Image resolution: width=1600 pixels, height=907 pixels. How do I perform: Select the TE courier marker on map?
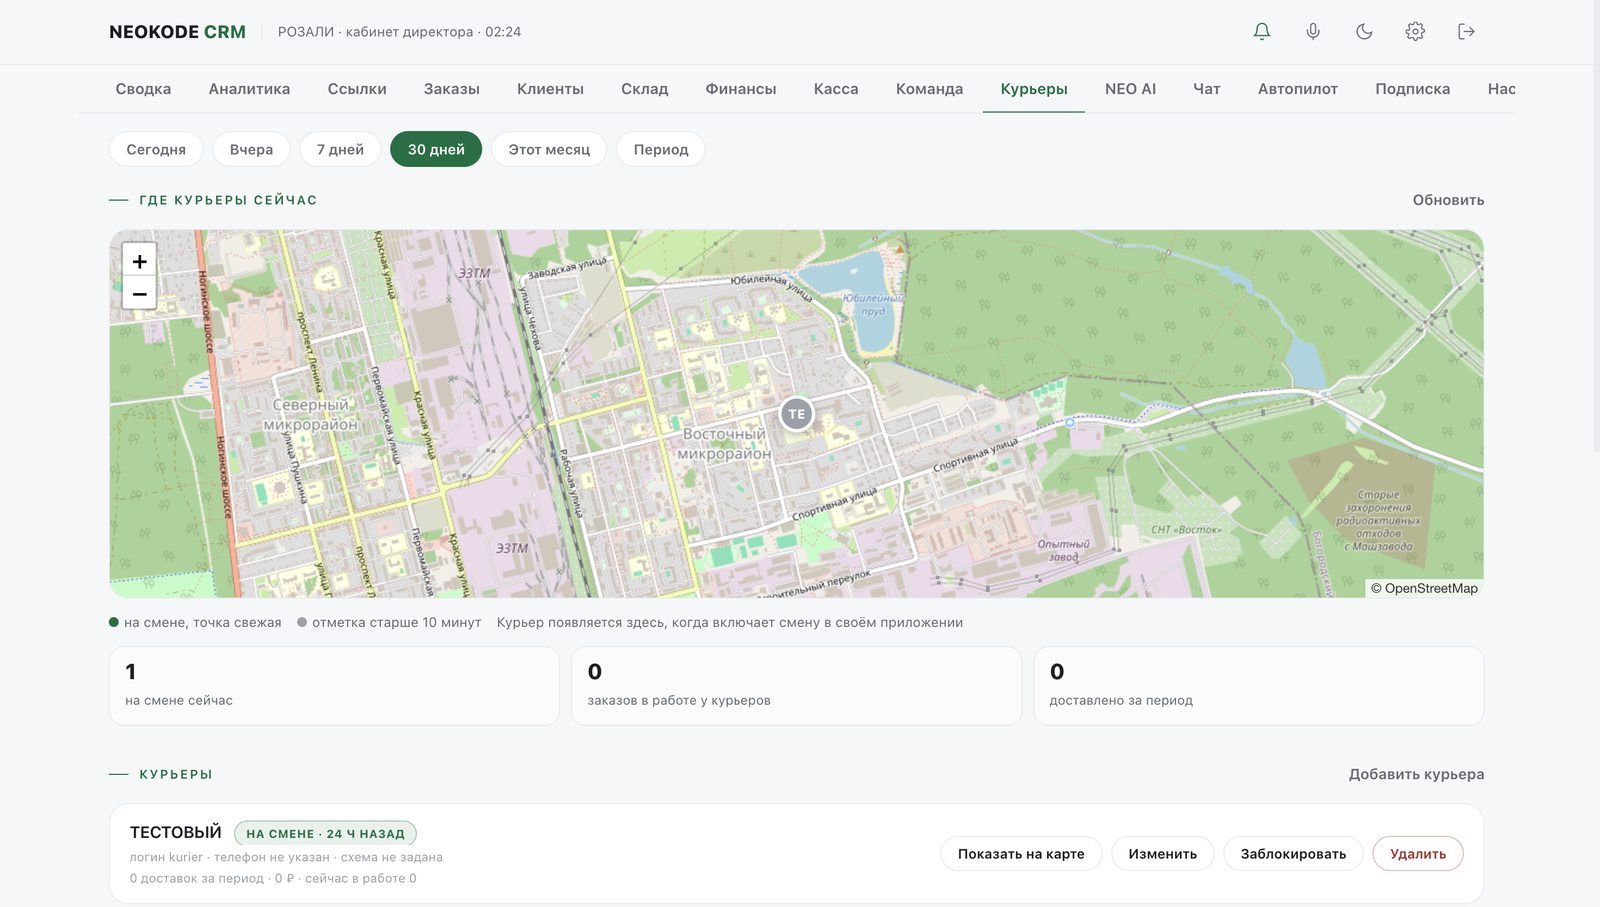[x=796, y=414]
